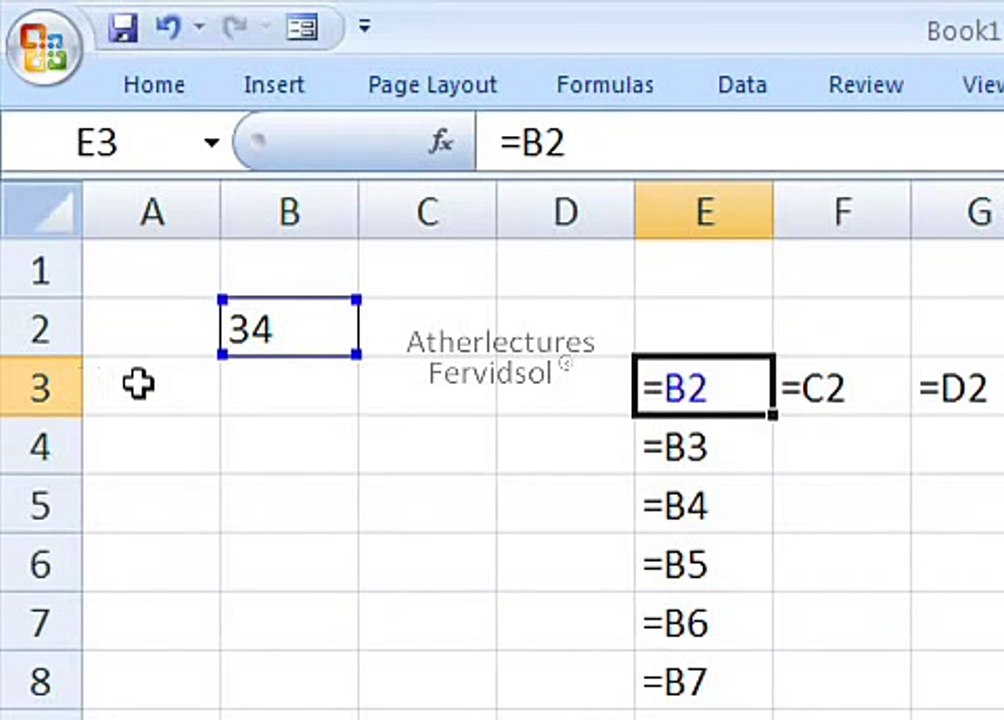Click cell B2 containing 34
This screenshot has height=720, width=1004.
coord(289,328)
